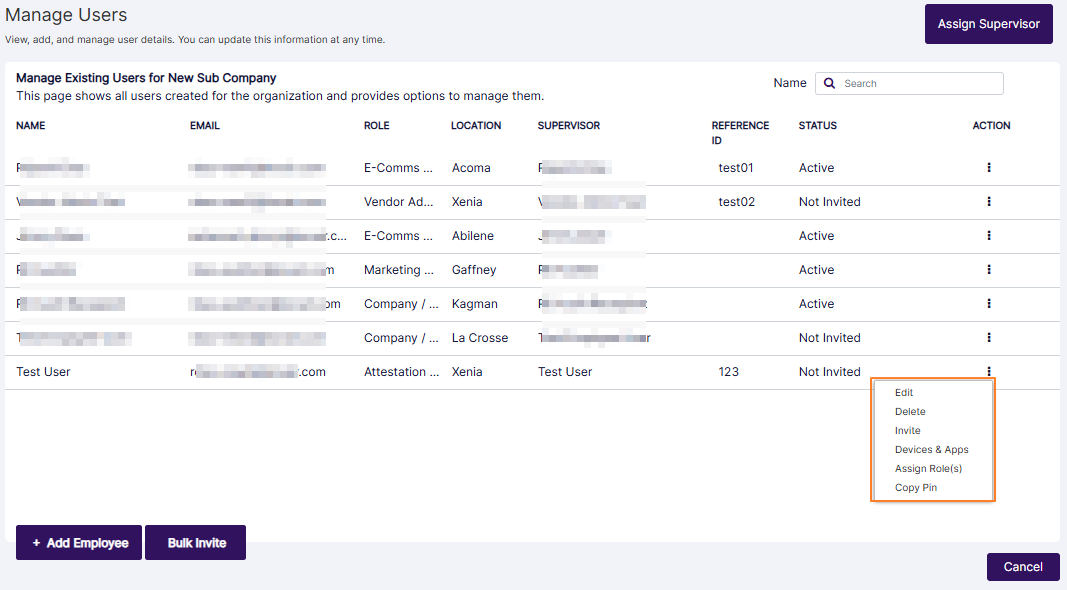
Task: Open action menu for the La Crosse user
Action: (x=988, y=337)
